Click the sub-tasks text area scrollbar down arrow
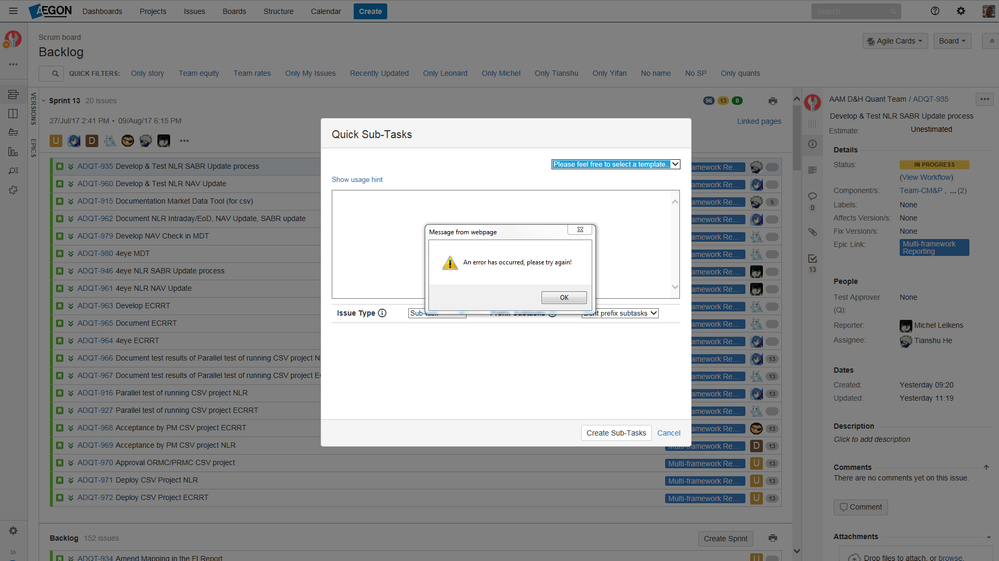The height and width of the screenshot is (561, 999). coord(675,287)
